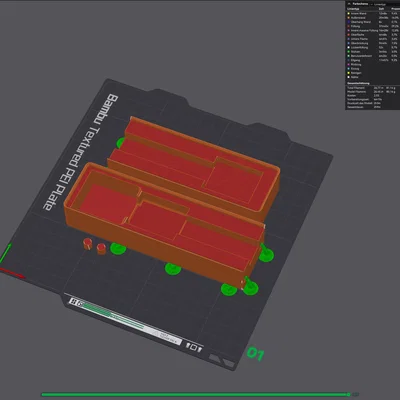Screen dimensions: 400x400
Task: Click the green plate number 01
Action: (x=255, y=354)
